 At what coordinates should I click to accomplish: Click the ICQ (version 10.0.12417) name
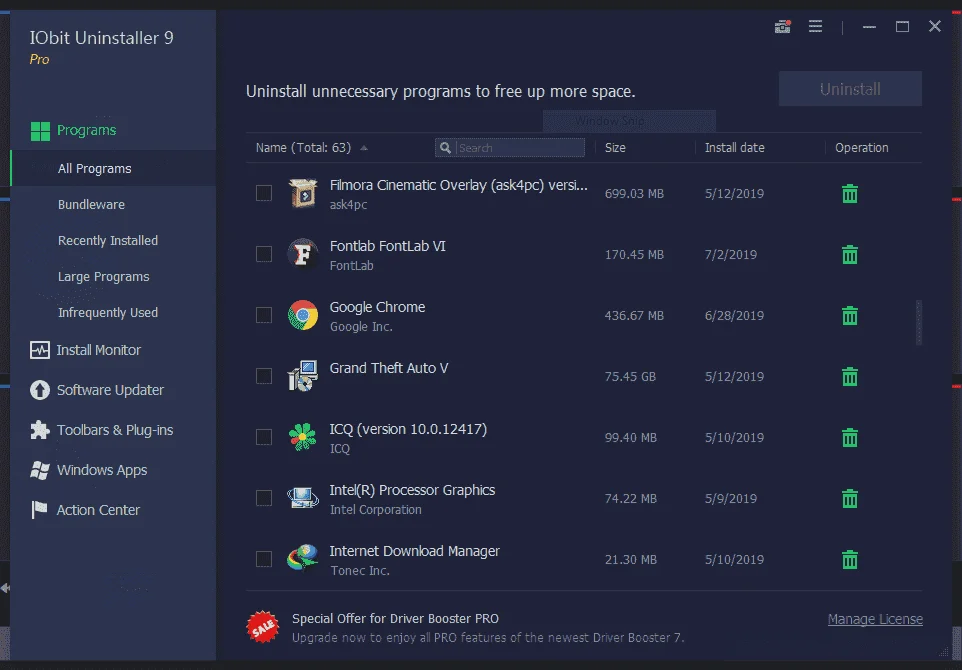point(408,429)
